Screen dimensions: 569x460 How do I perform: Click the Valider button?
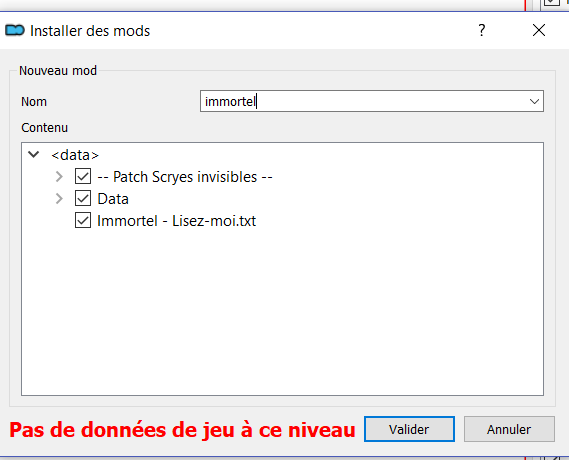409,429
